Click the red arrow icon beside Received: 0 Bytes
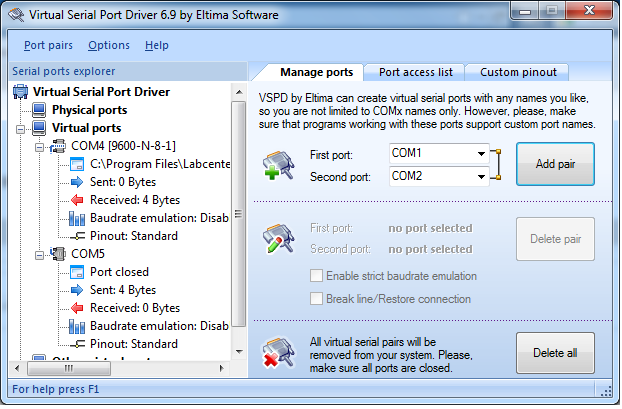Screen dimensions: 622x409 coord(77,308)
